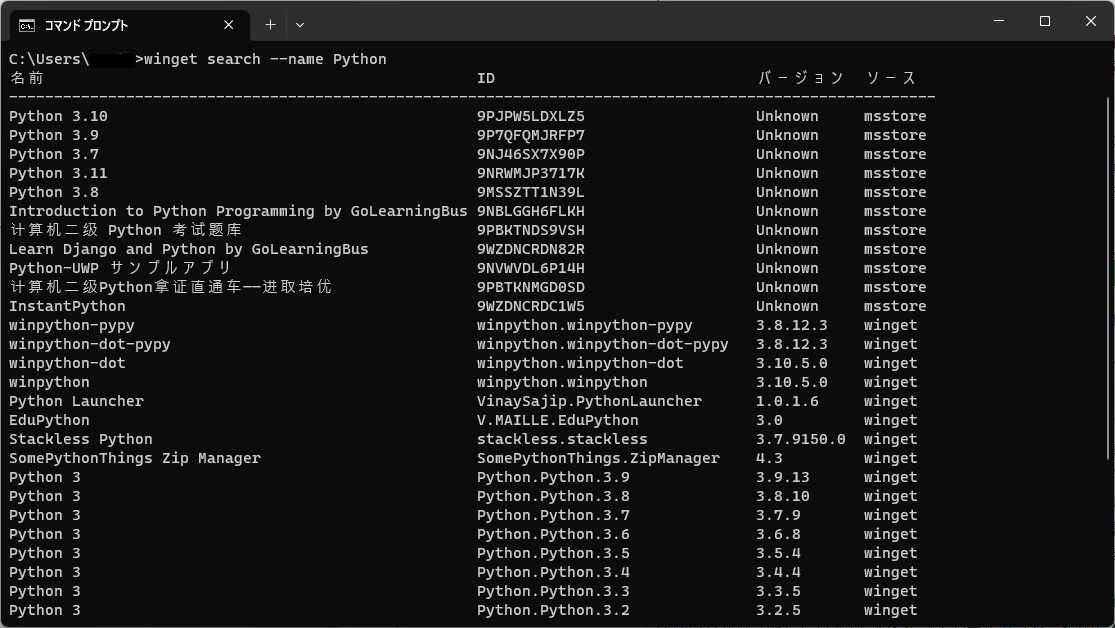Close the コマンド プロンプト tab

[228, 25]
